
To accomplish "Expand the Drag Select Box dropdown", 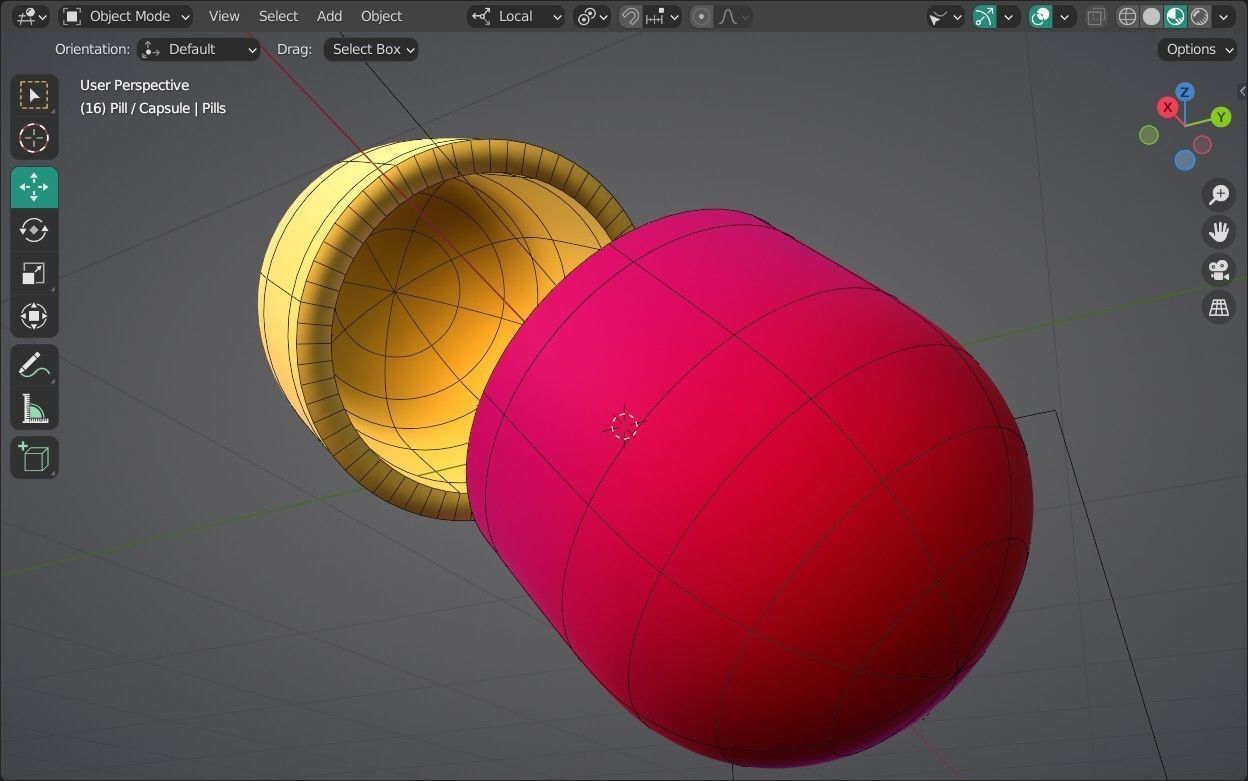I will point(370,49).
